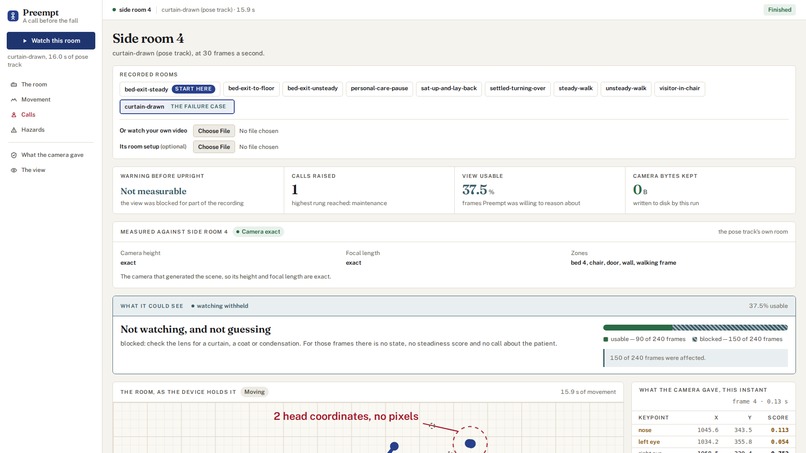Viewport: 806px width, 453px height.
Task: Click the 'Side room 4' heading
Action: (x=148, y=39)
